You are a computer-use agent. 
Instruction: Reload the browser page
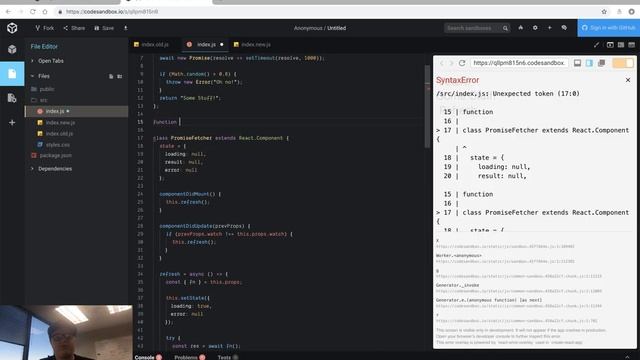(x=33, y=12)
